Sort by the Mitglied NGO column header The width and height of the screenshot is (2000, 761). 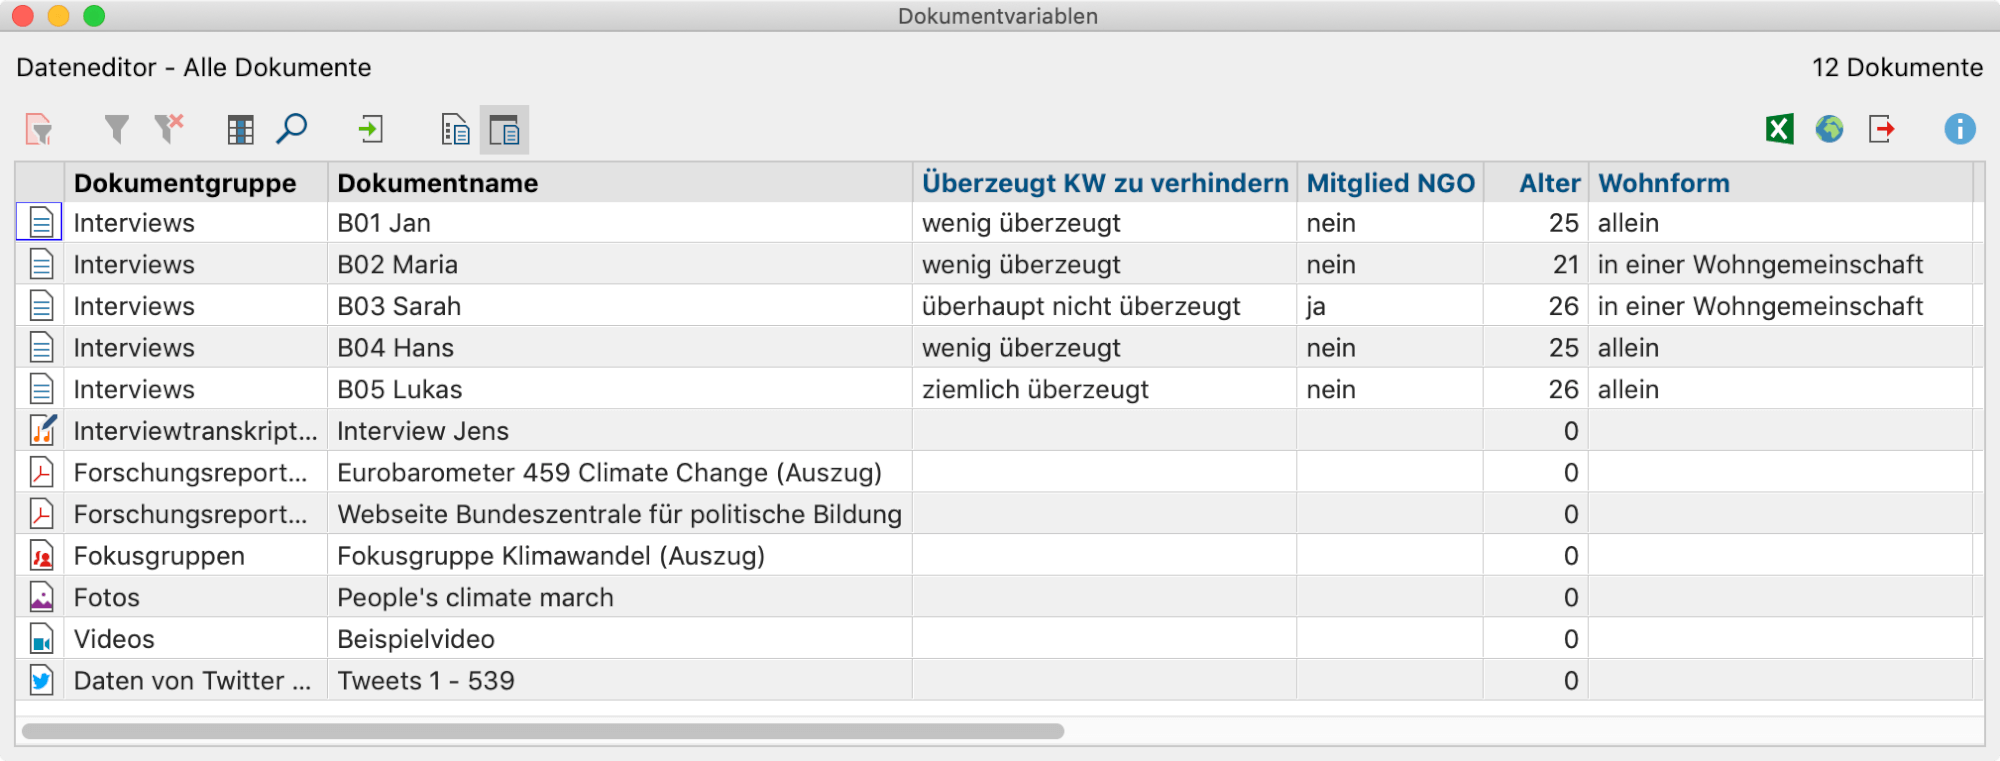tap(1390, 183)
